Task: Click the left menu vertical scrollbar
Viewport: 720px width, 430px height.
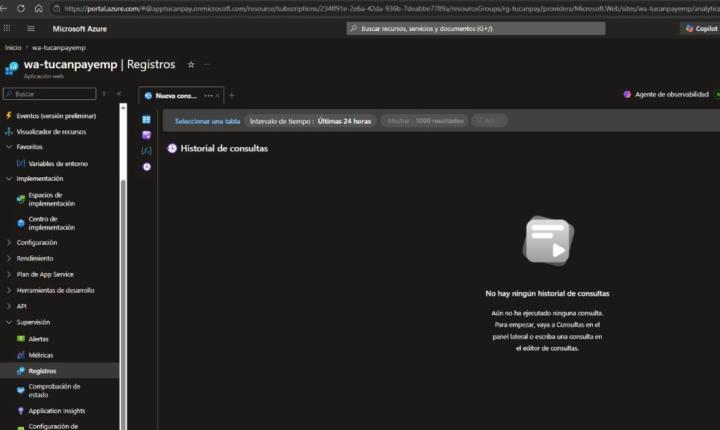Action: (123, 266)
